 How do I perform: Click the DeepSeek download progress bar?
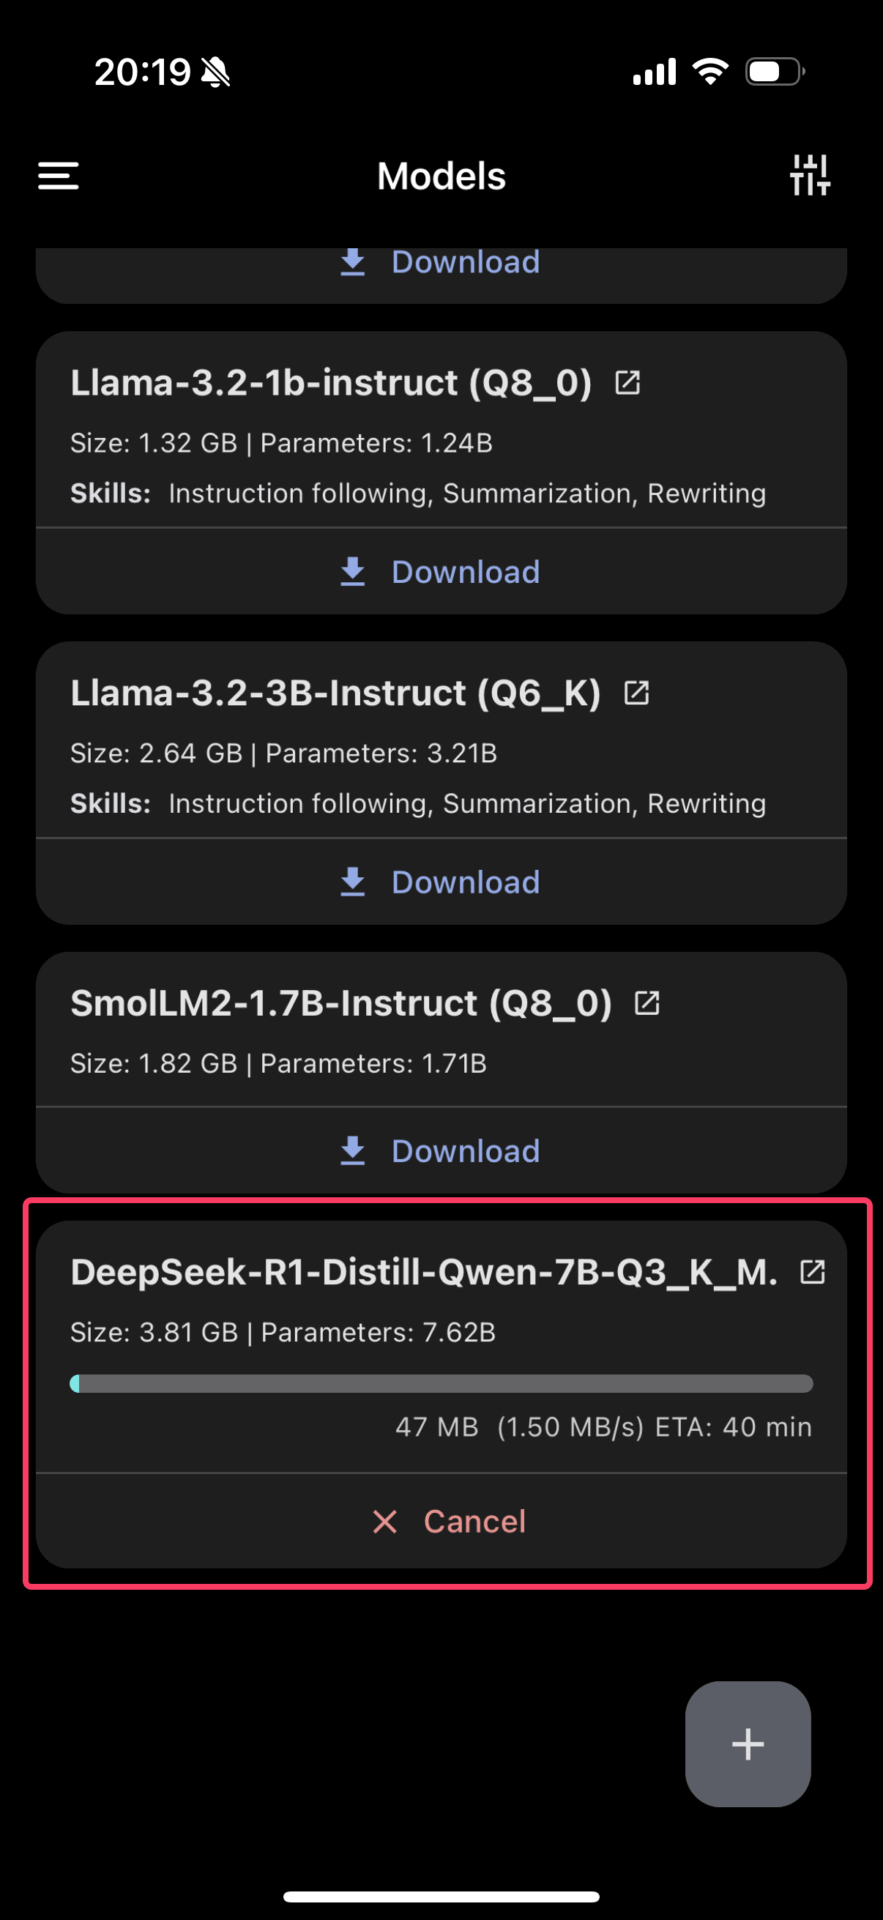(441, 1384)
